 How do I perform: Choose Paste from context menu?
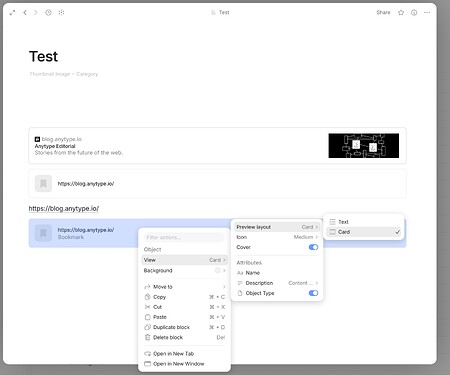[x=184, y=317]
